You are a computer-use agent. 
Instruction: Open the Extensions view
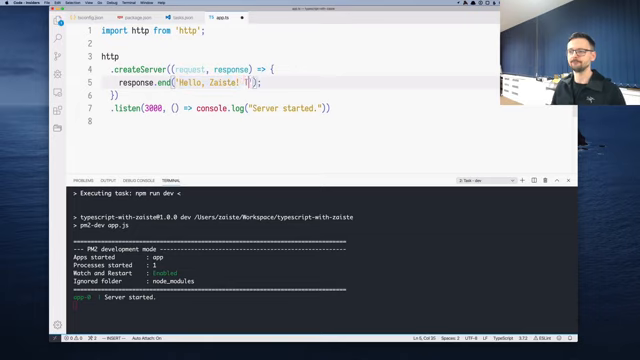[x=58, y=110]
